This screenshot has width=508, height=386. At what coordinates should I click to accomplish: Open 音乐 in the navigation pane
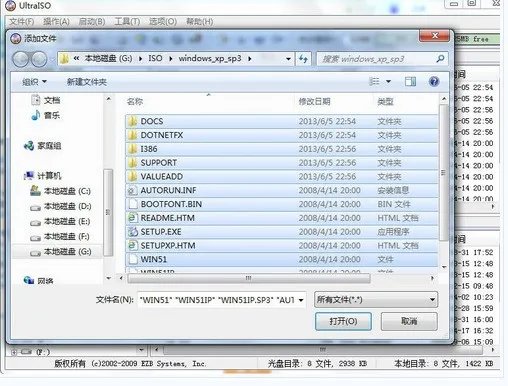tap(46, 115)
